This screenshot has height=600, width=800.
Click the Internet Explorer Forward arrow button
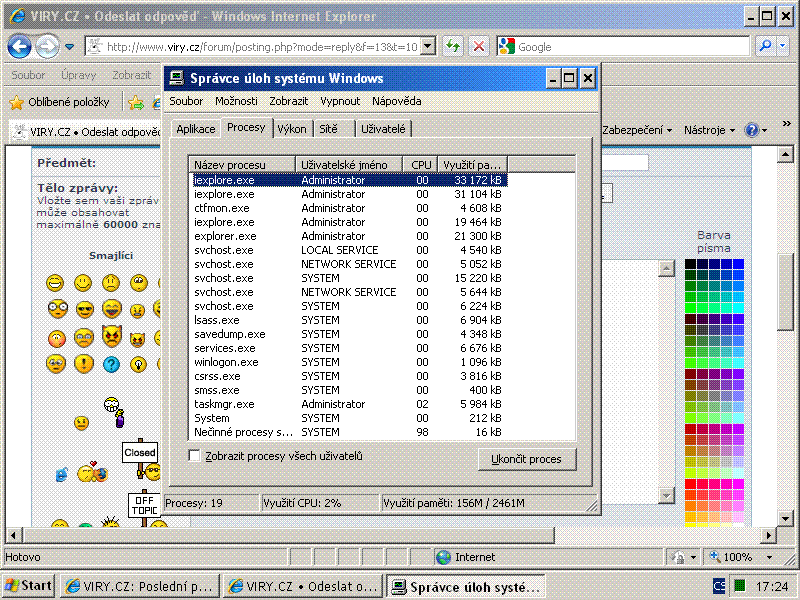[47, 47]
